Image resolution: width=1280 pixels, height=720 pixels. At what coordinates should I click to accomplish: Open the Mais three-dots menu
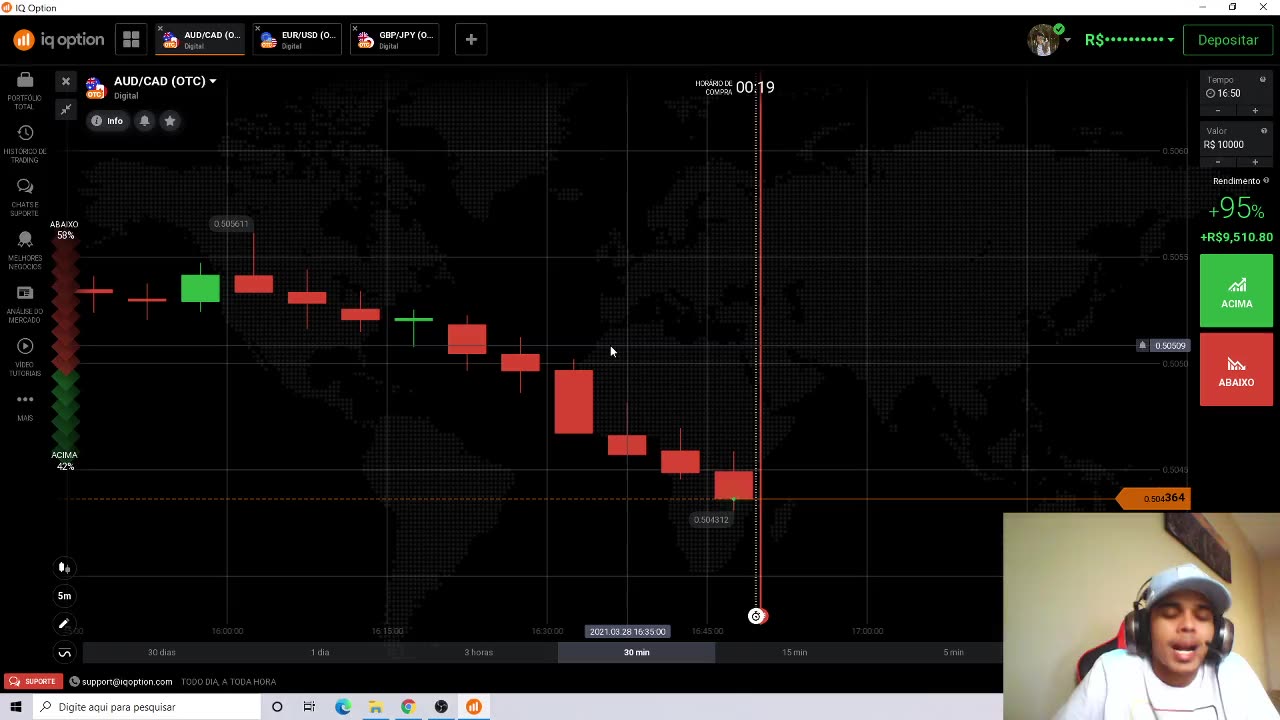[25, 405]
